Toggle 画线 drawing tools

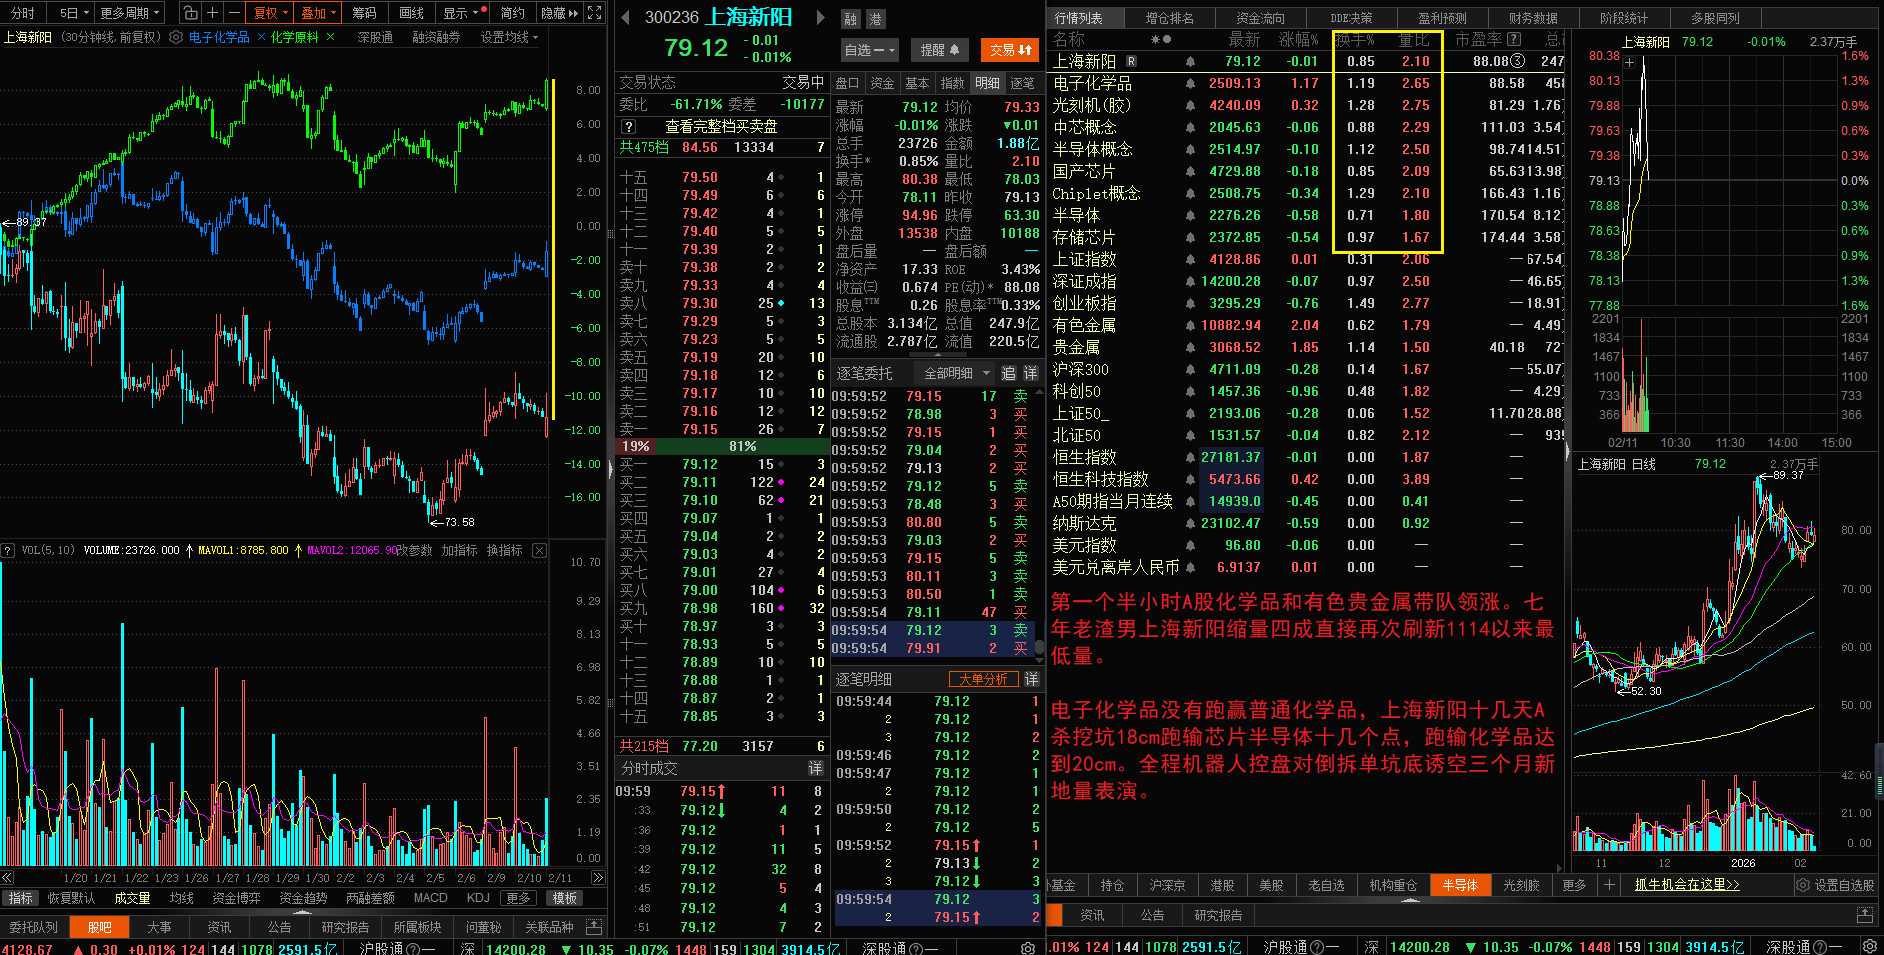pos(411,13)
